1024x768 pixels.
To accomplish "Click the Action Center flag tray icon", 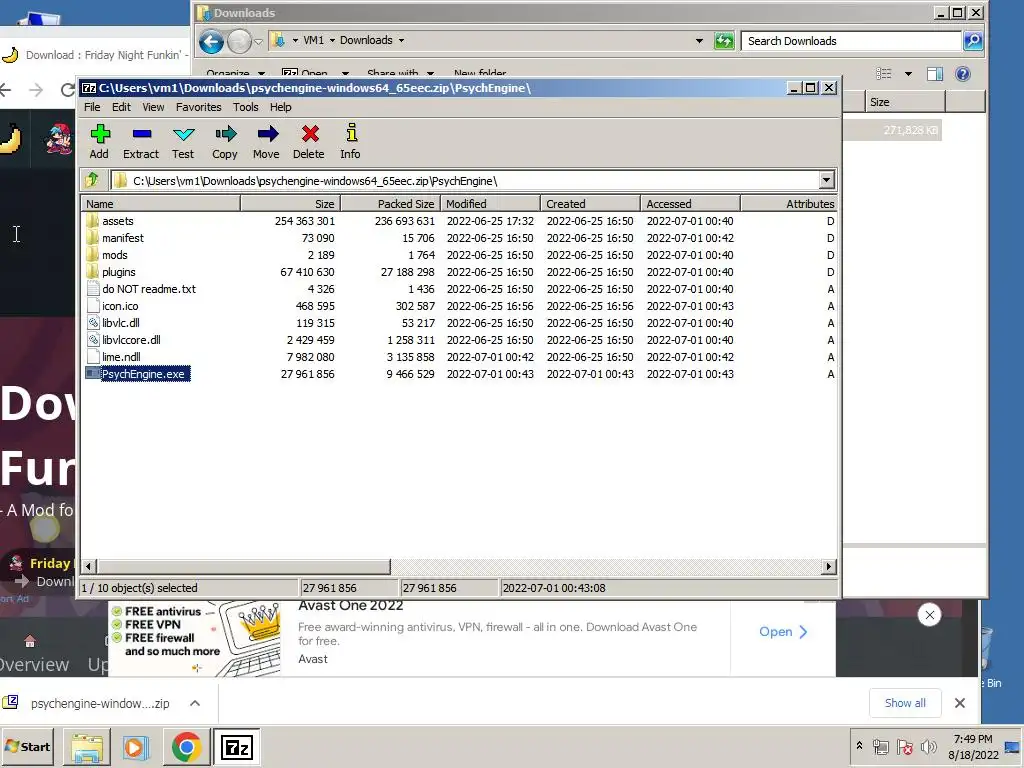I will [x=904, y=746].
